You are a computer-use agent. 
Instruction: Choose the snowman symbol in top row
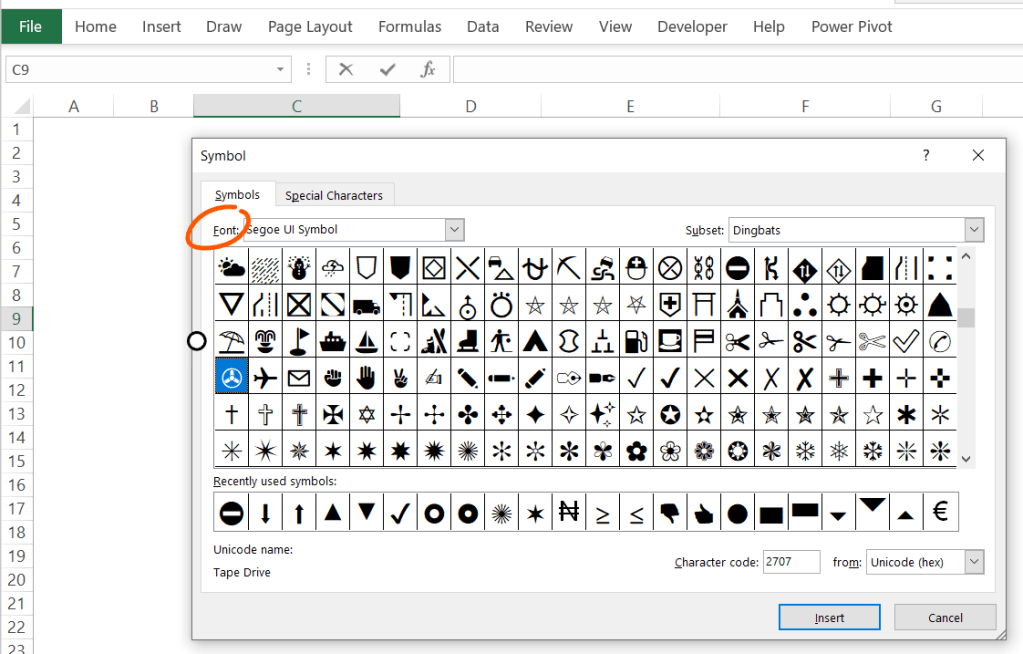coord(299,268)
